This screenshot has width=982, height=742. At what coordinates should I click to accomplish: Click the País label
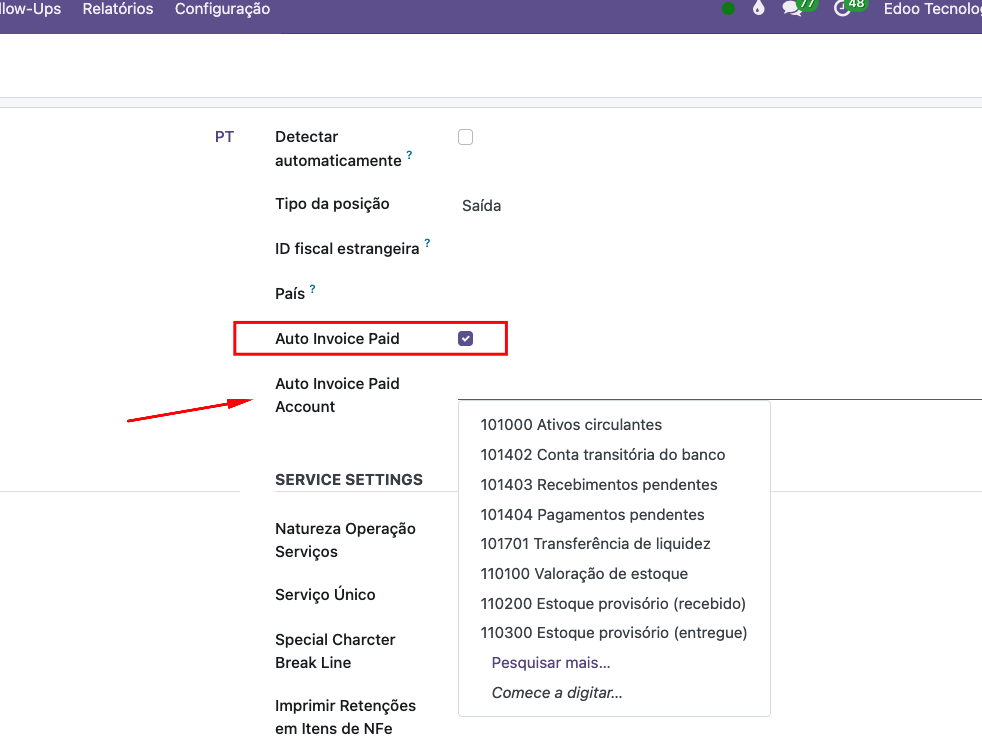tap(290, 294)
